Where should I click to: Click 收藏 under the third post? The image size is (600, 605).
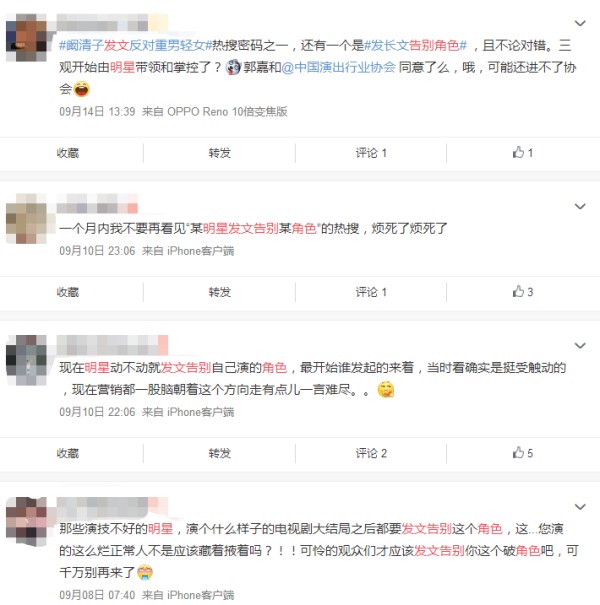point(68,453)
